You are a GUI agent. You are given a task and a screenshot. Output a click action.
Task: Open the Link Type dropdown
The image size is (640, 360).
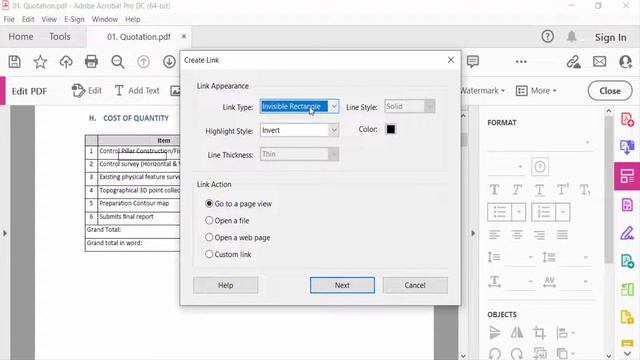[299, 107]
